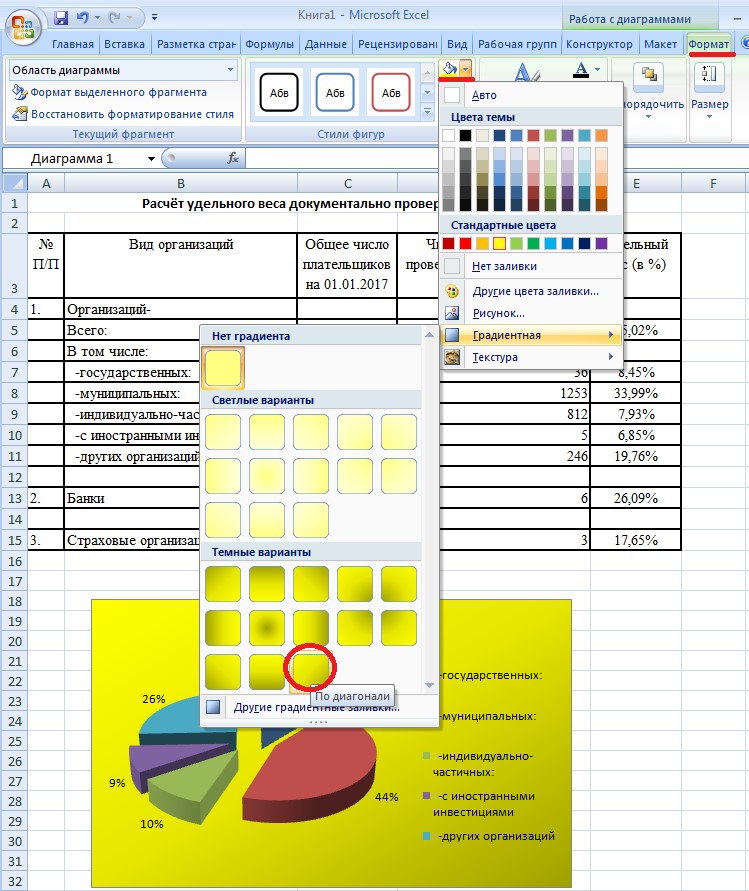Open the Undo history dropdown arrow

pos(97,18)
